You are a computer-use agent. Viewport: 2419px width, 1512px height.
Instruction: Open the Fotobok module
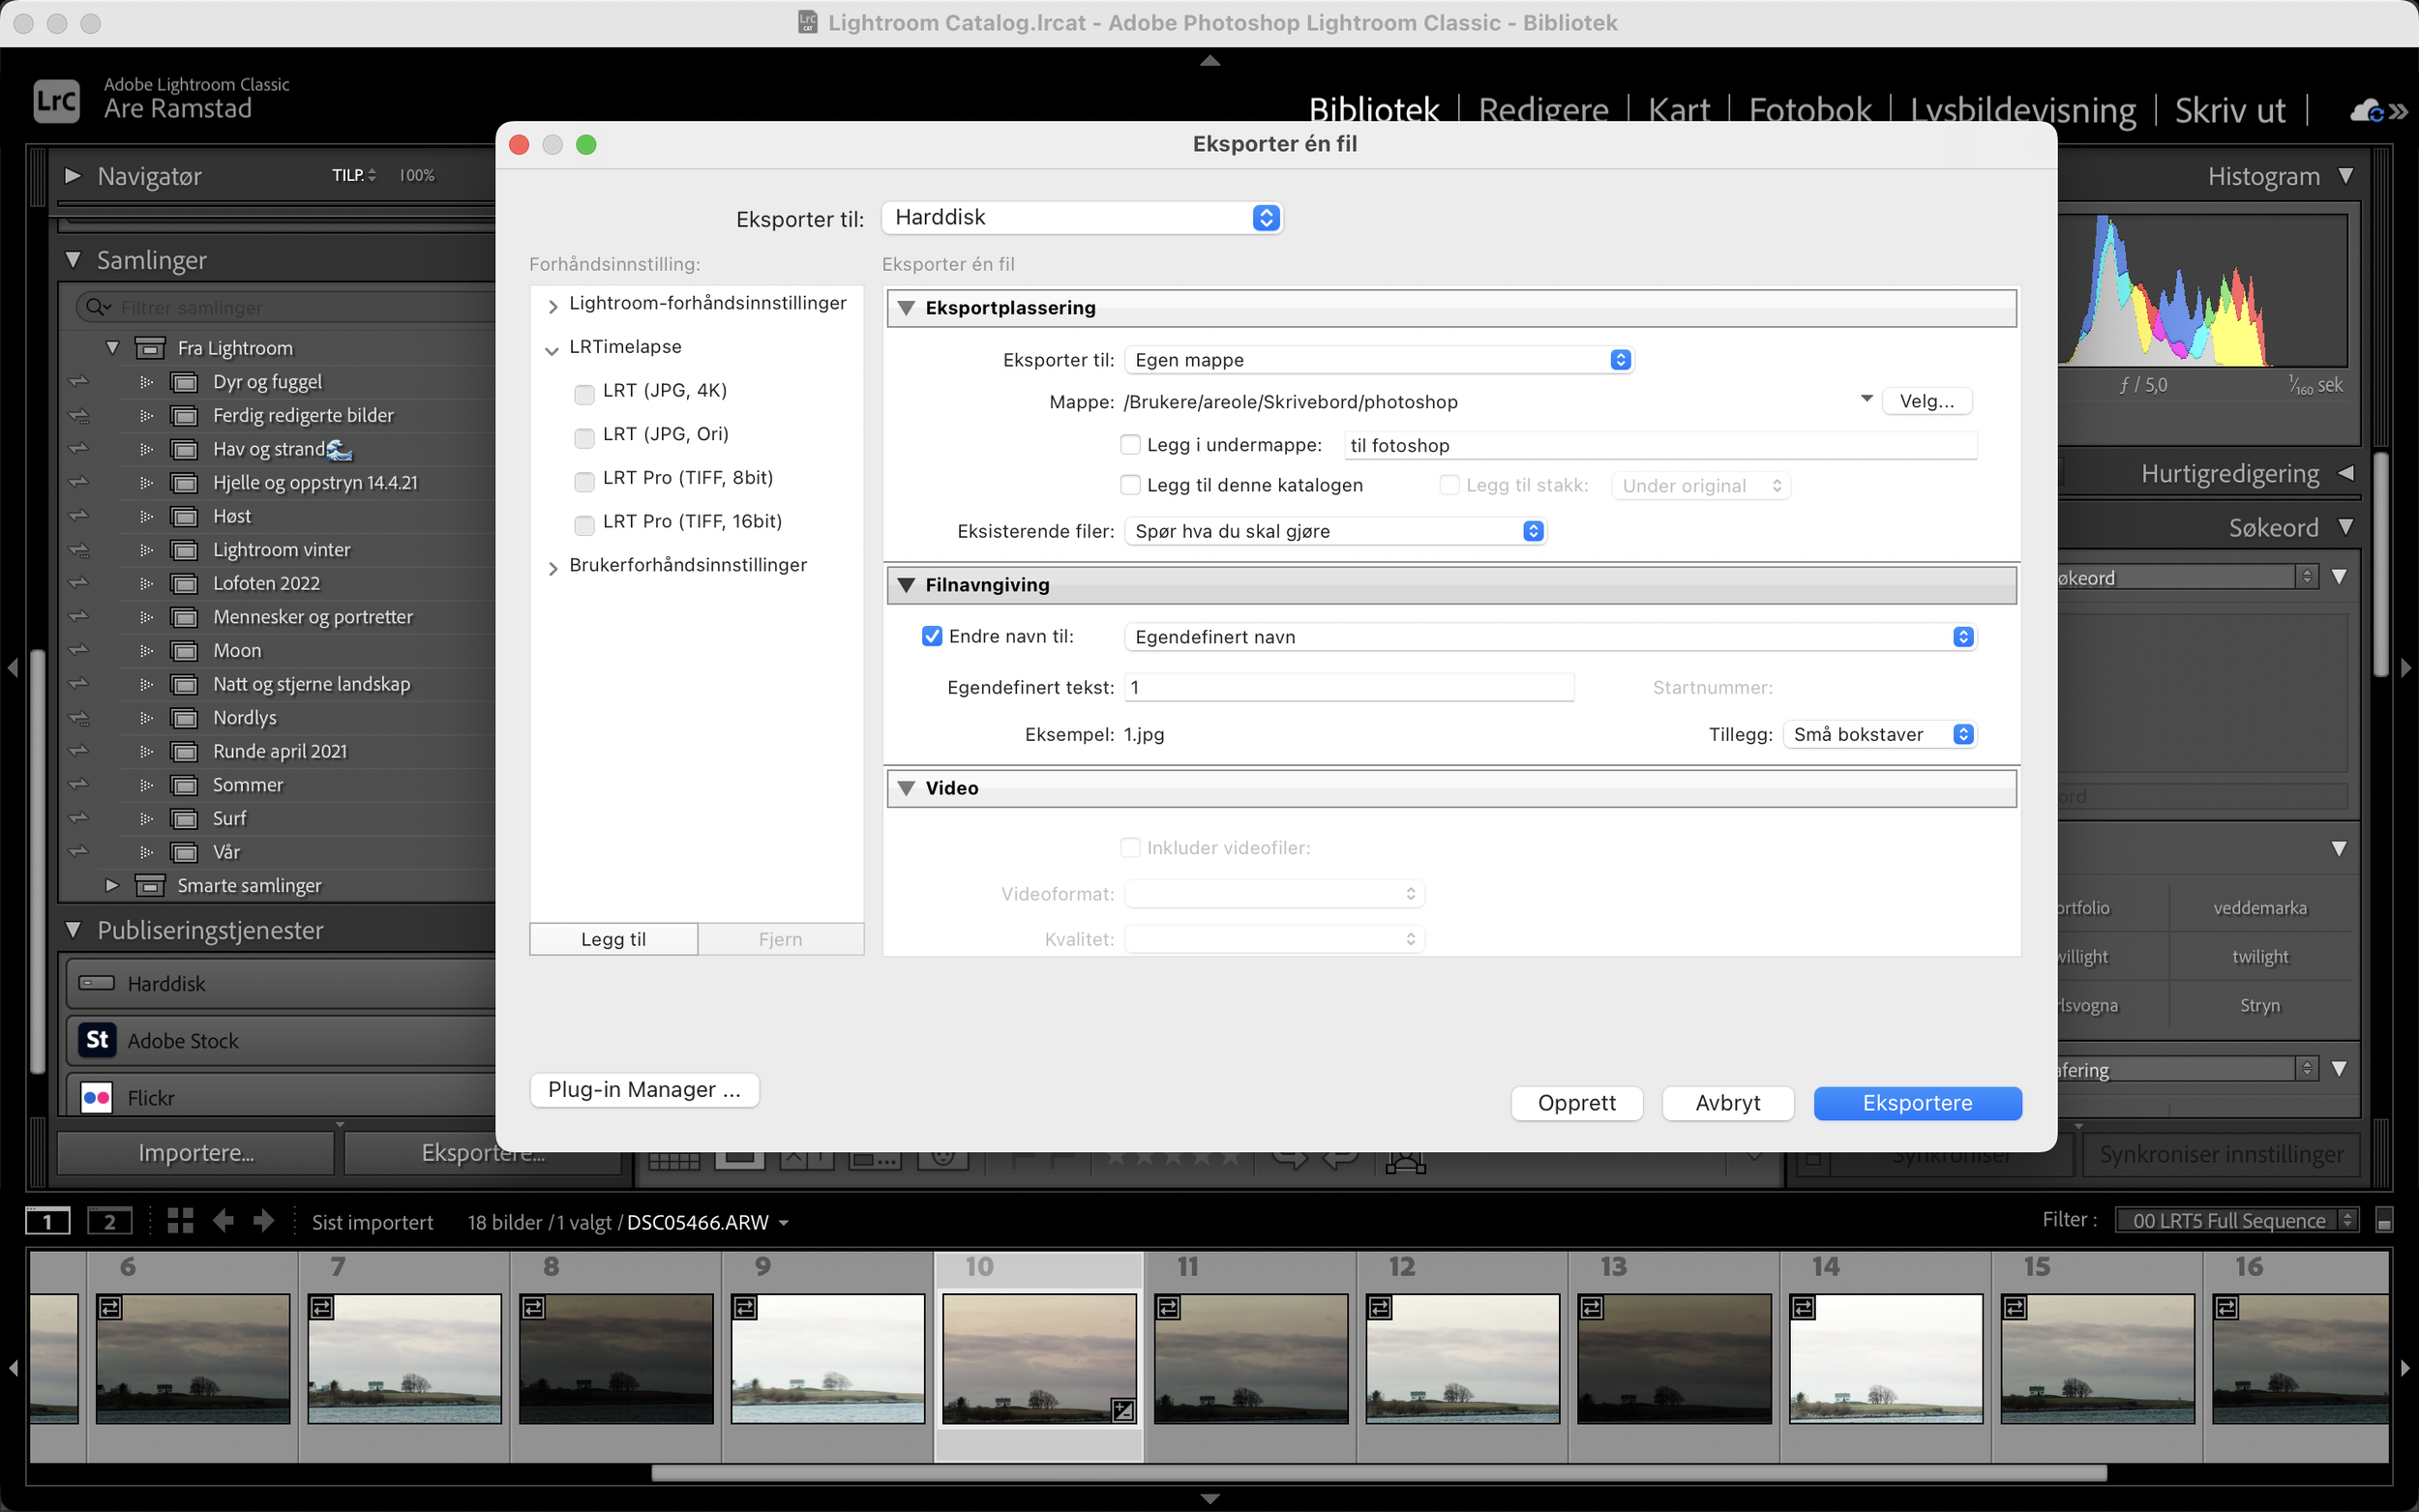pos(1810,110)
